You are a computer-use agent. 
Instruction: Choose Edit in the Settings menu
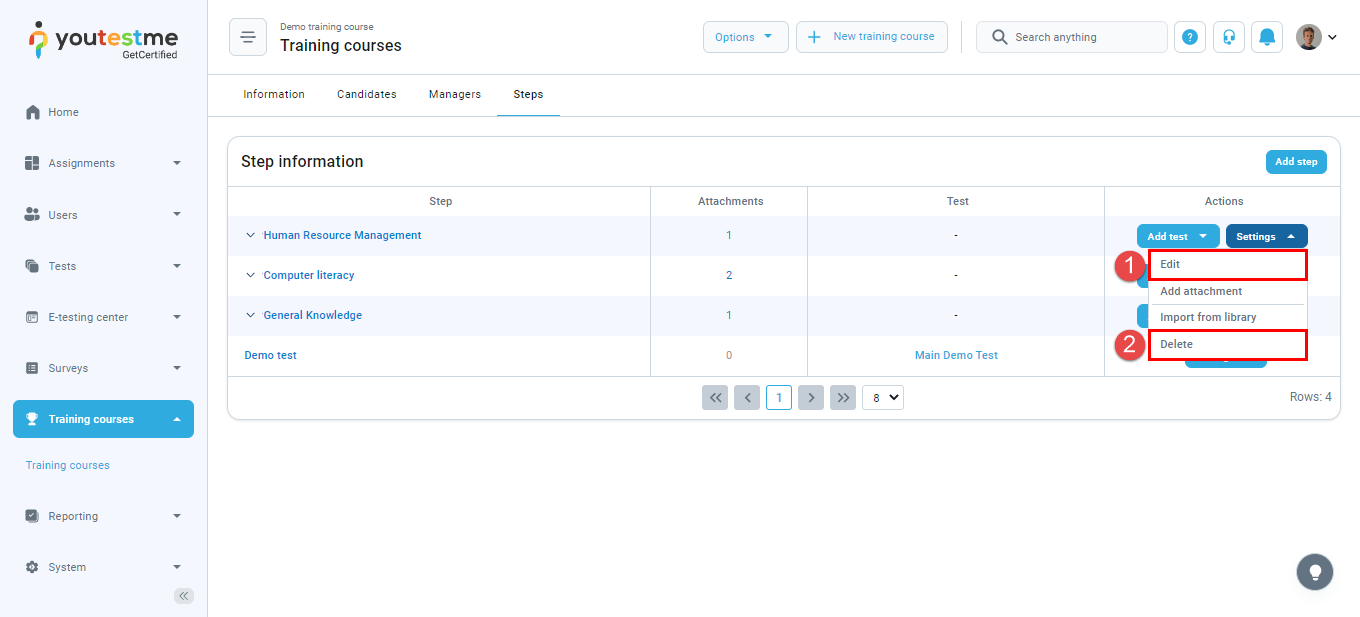tap(1227, 265)
